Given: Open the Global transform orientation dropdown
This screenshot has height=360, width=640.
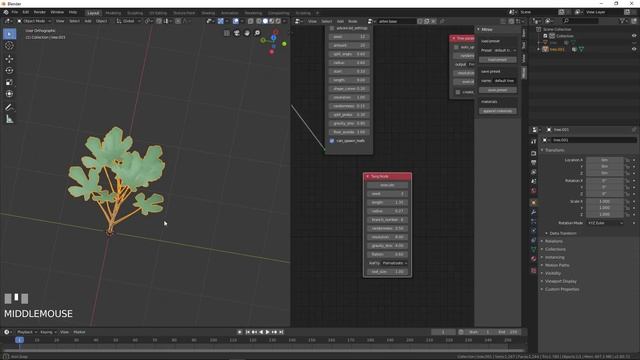Looking at the screenshot, I should tap(129, 21).
